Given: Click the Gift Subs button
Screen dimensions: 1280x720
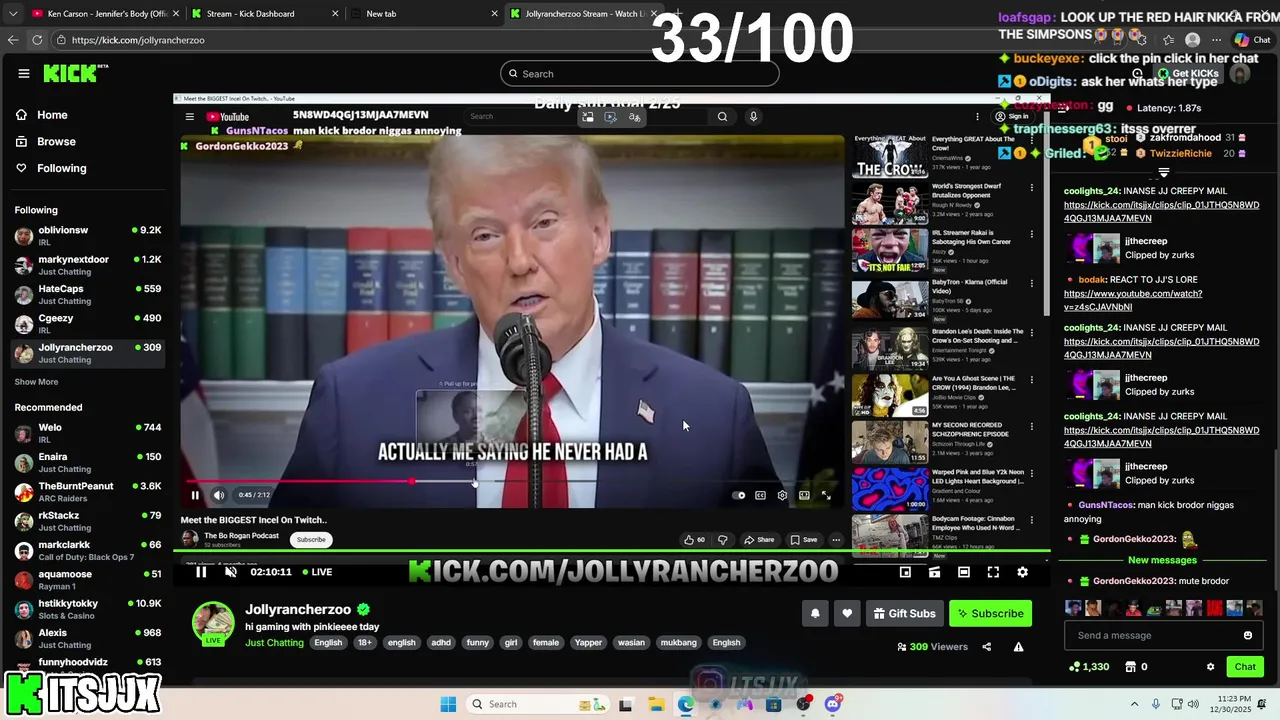Looking at the screenshot, I should [x=904, y=613].
